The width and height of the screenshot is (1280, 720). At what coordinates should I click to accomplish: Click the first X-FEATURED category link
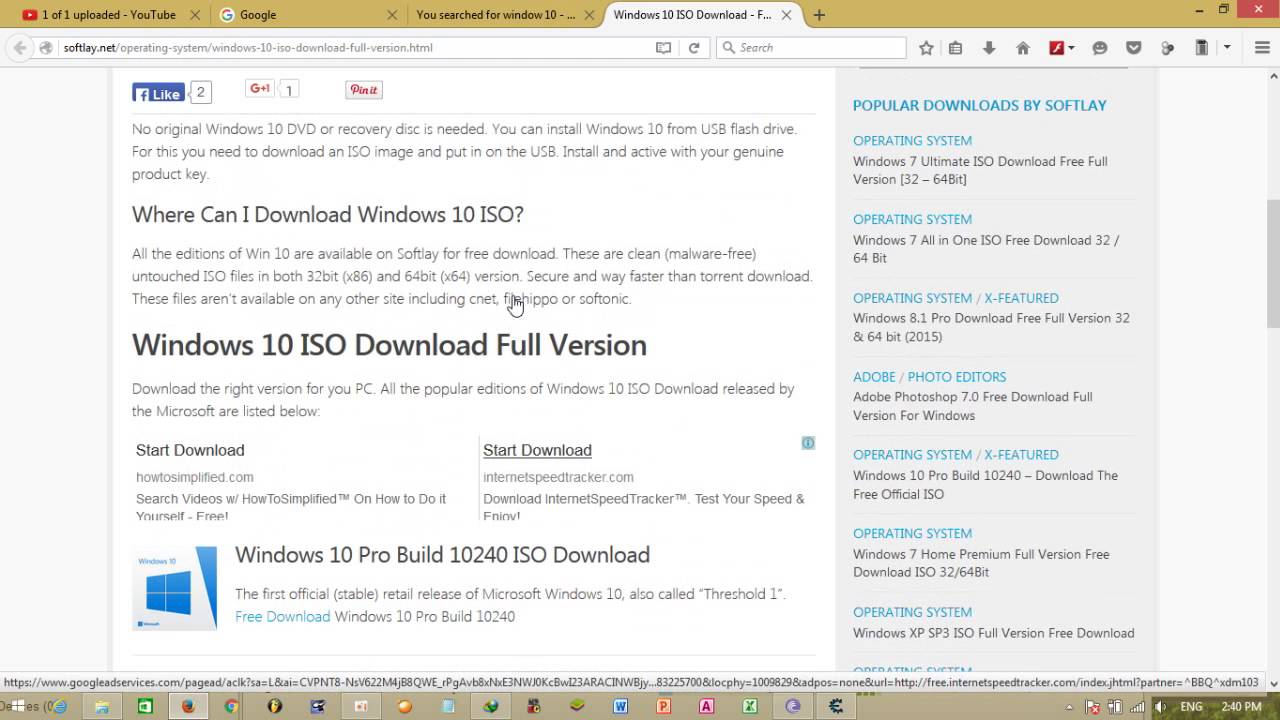coord(1021,298)
